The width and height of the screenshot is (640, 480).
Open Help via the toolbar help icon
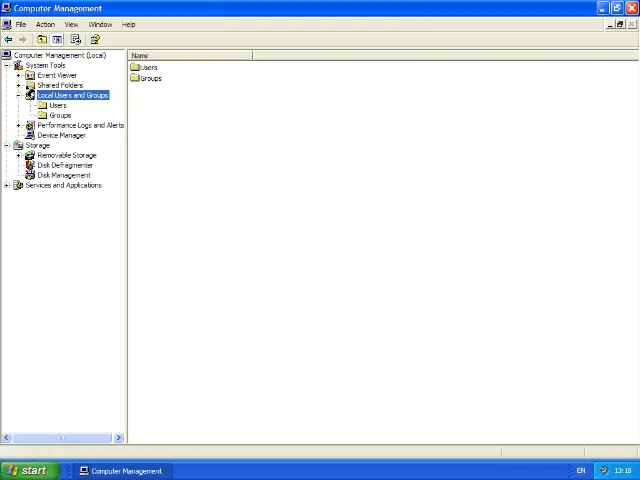(x=95, y=40)
